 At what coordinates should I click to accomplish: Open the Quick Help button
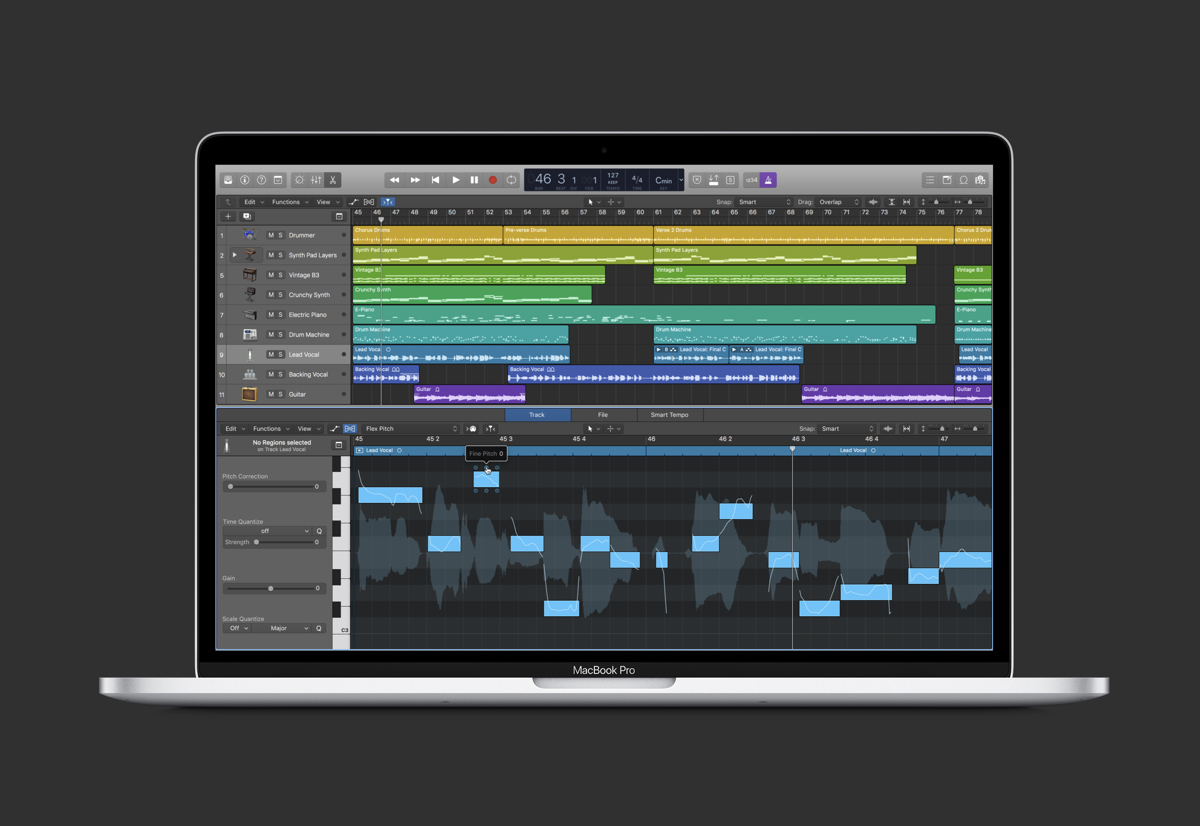point(262,180)
